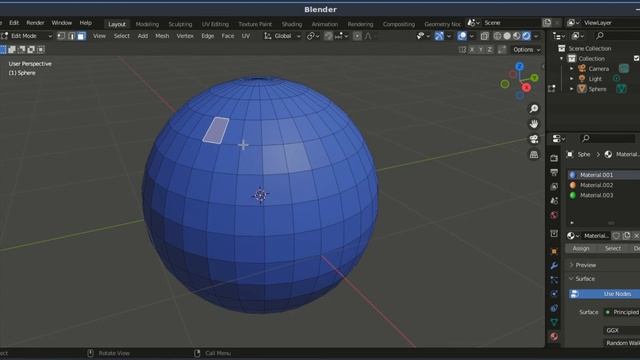Toggle Use Nodes button
The height and width of the screenshot is (360, 640).
point(604,294)
